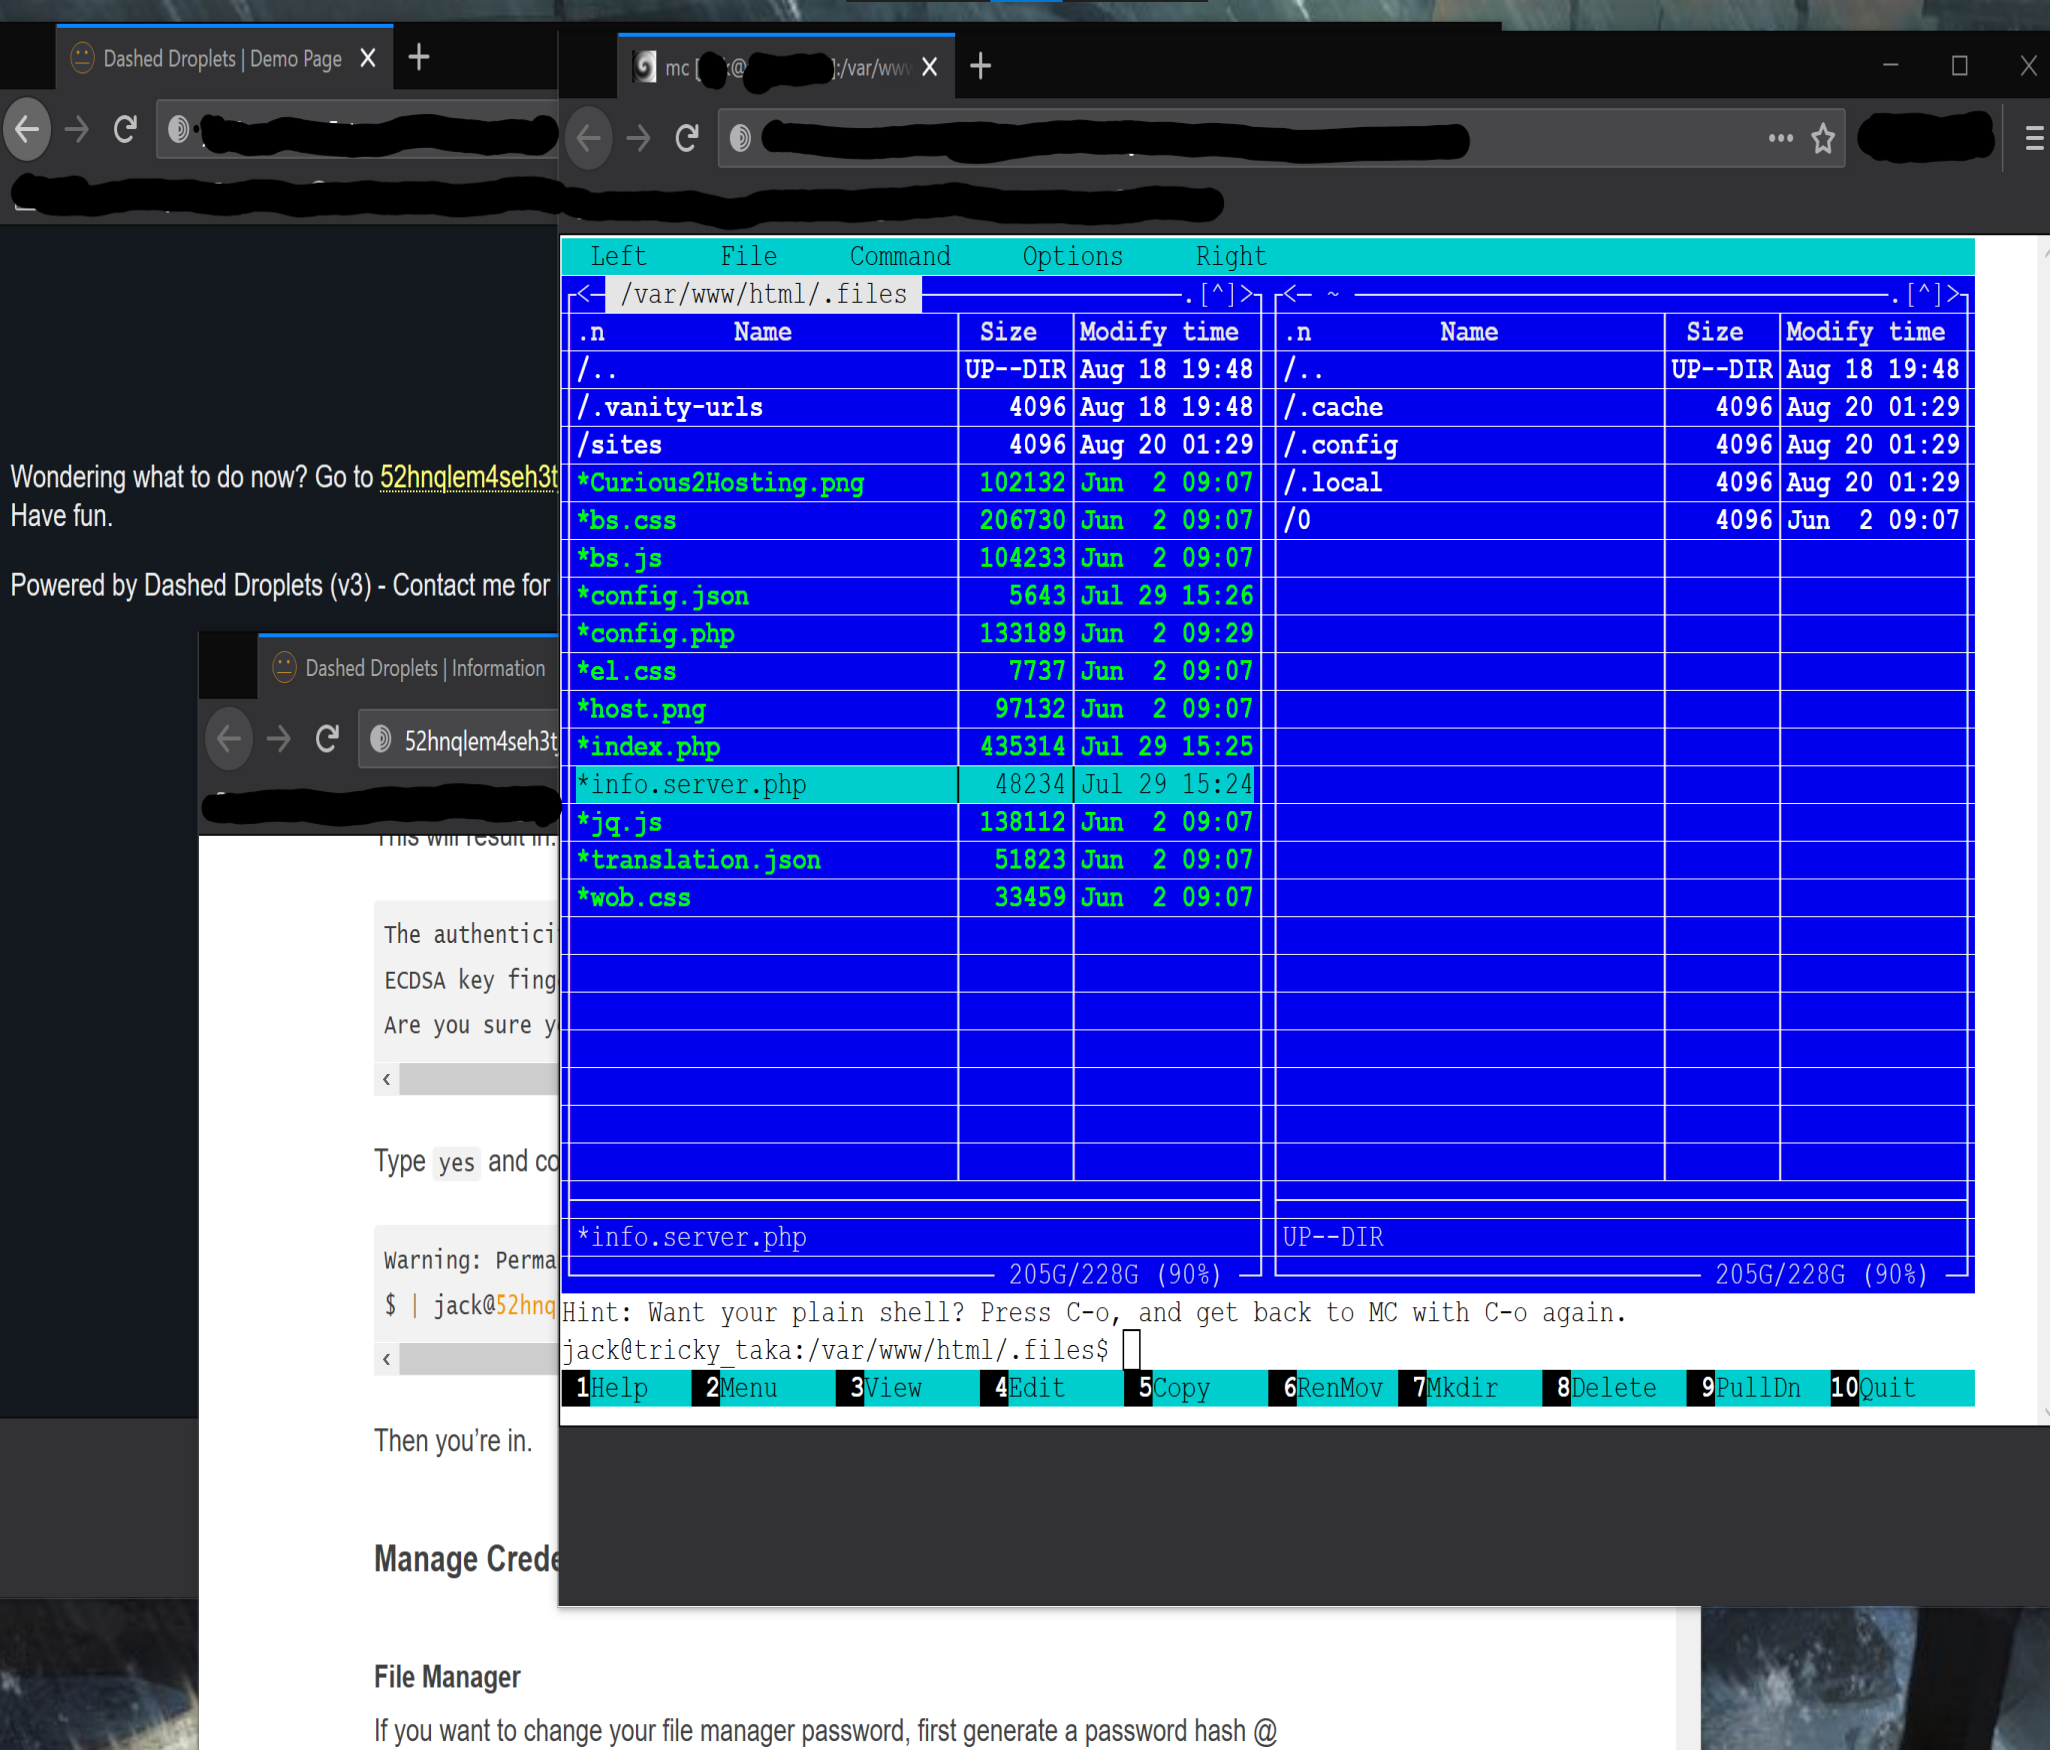Open the Options menu
Image resolution: width=2050 pixels, height=1750 pixels.
(x=1072, y=256)
